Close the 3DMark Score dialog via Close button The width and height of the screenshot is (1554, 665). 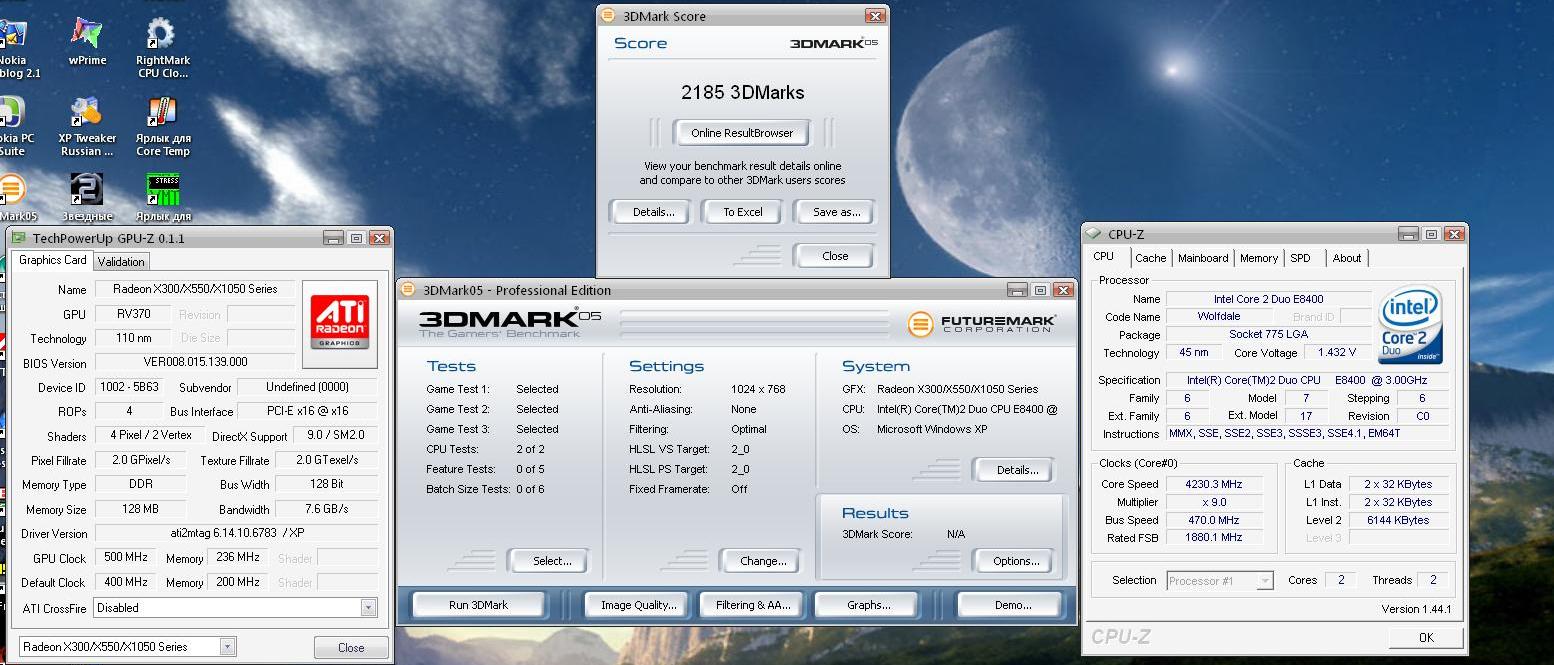835,256
